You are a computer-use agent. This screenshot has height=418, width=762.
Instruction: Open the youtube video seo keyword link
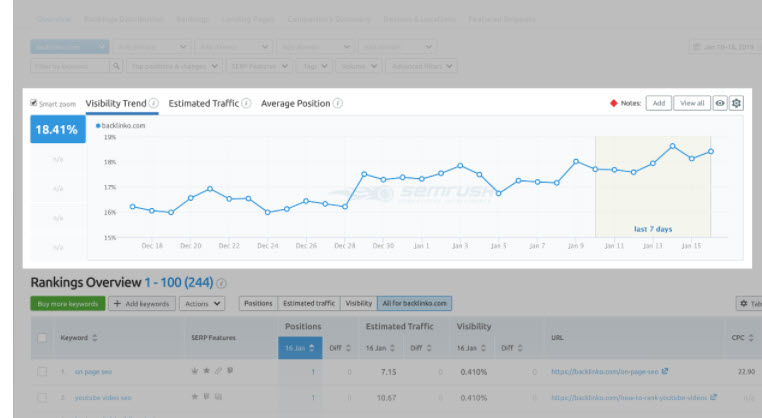coord(103,398)
